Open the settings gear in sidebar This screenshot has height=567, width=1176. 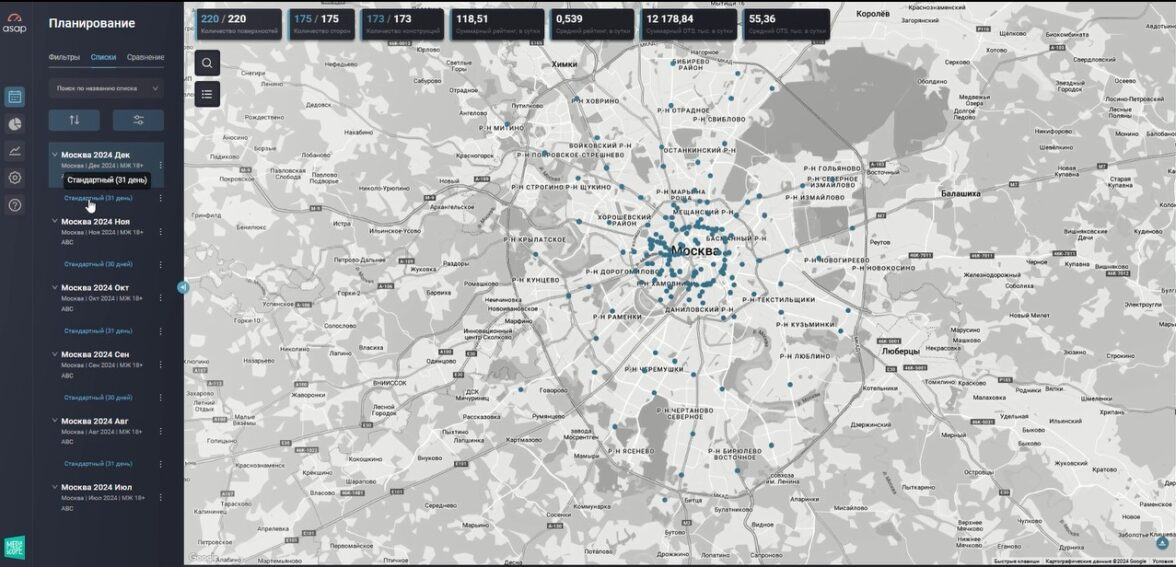coord(14,178)
